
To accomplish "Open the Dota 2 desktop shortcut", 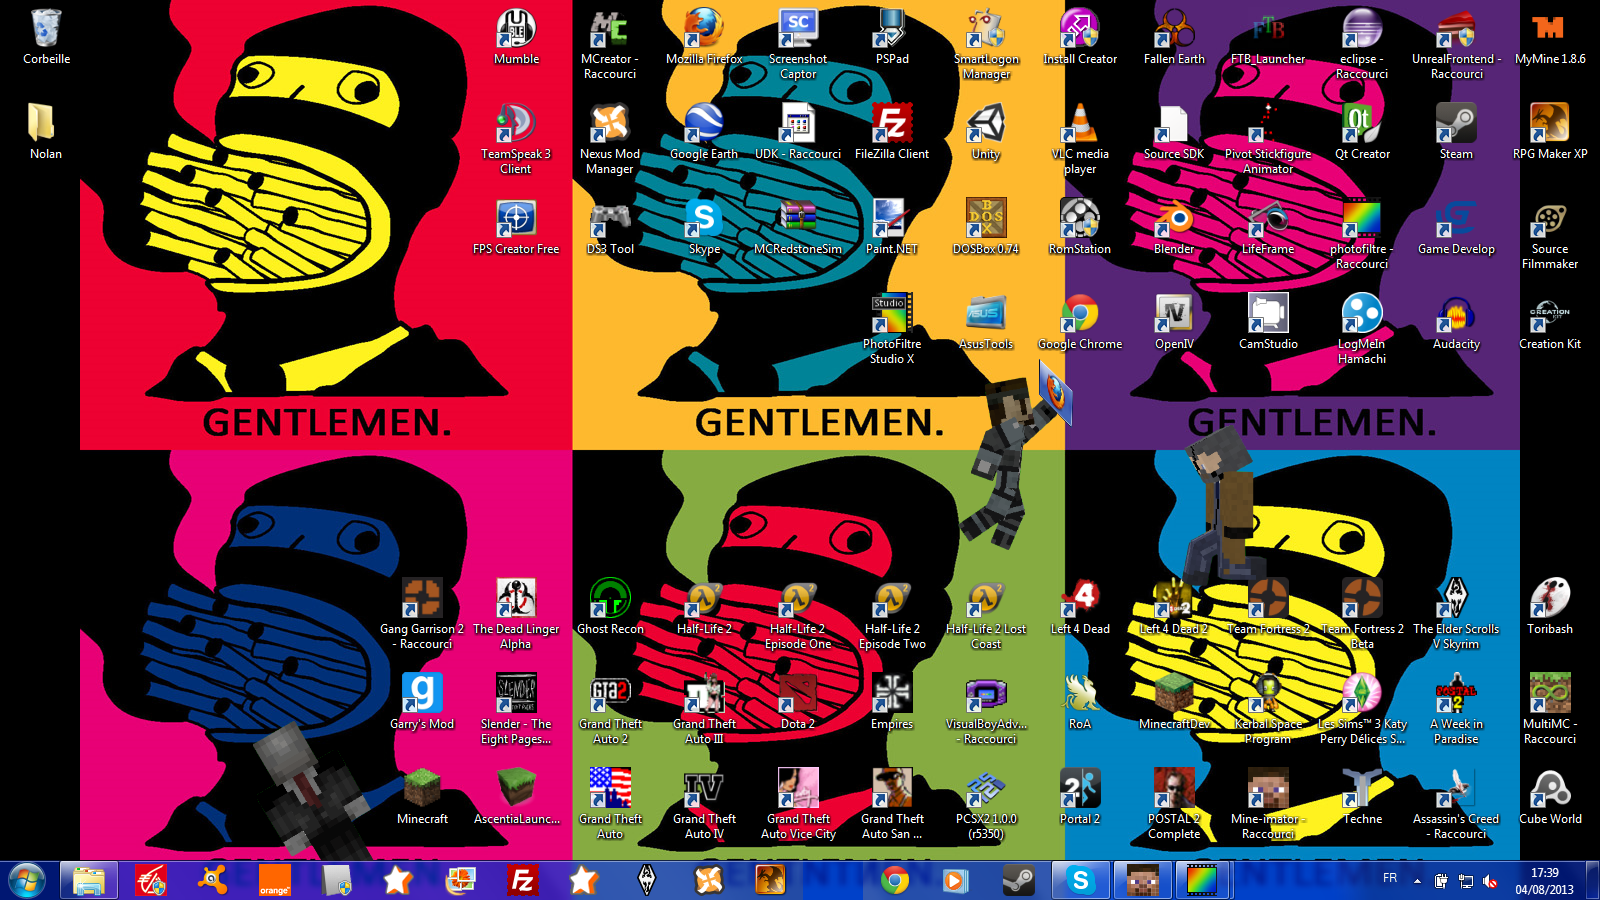I will pyautogui.click(x=798, y=697).
